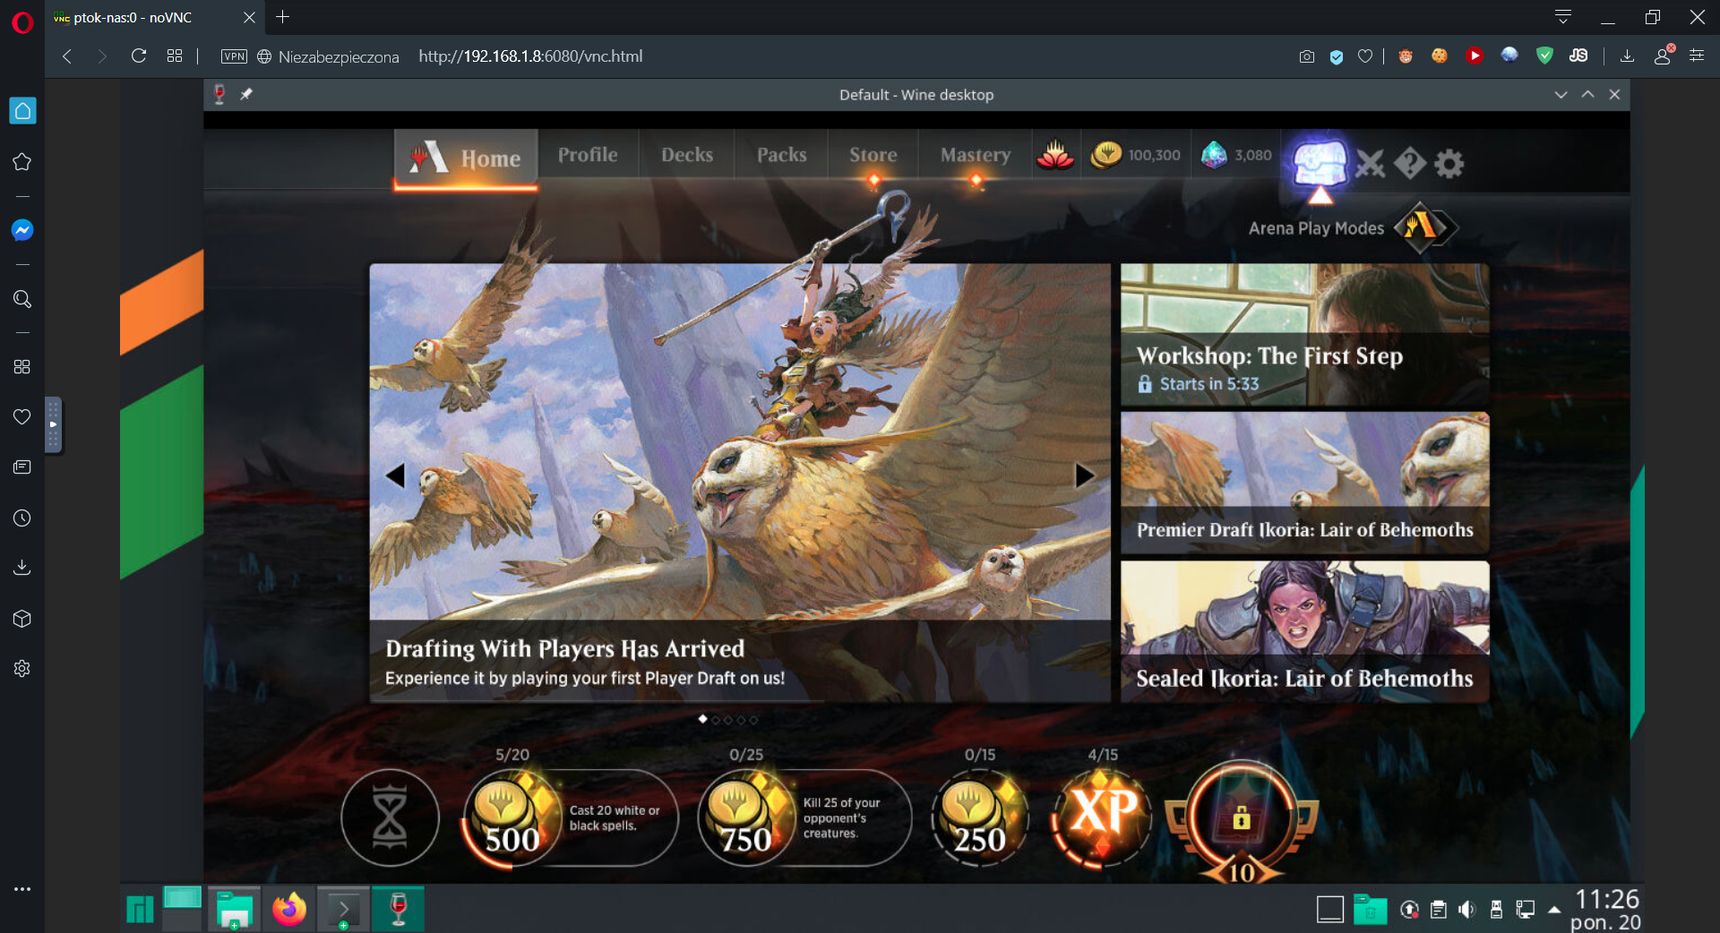Screen dimensions: 1720x933
Task: Open the Manjaro start menu icon
Action: click(x=140, y=909)
